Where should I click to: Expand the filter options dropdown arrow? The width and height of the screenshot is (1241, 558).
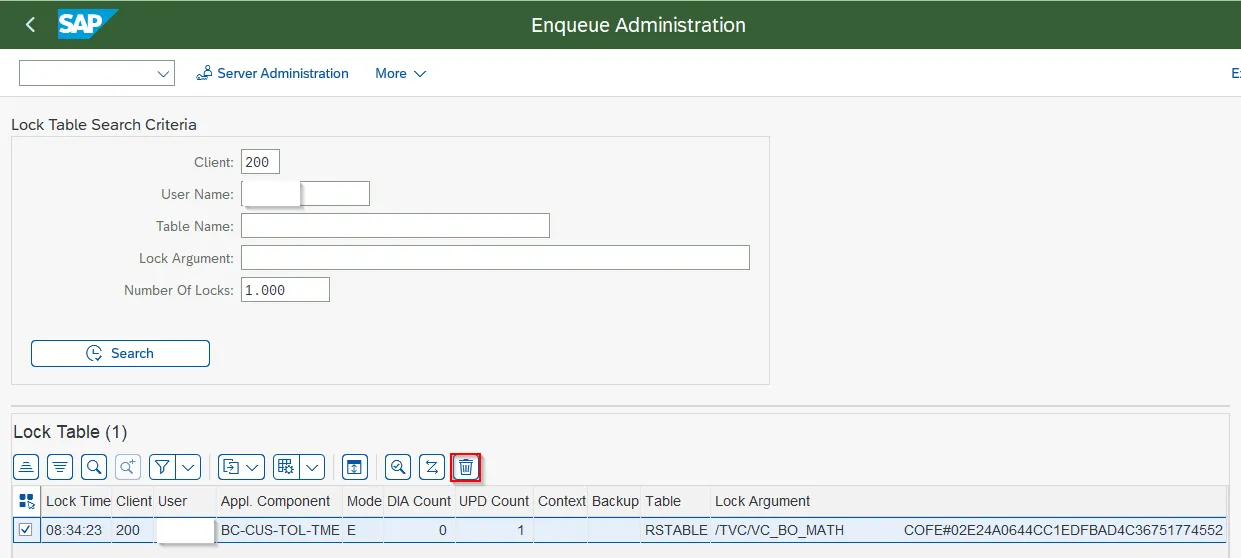point(189,466)
